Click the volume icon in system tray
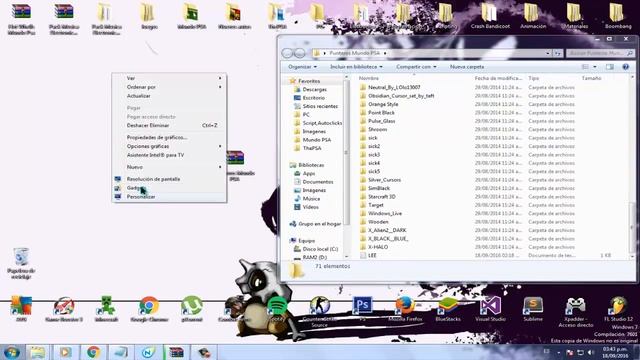 pos(591,352)
